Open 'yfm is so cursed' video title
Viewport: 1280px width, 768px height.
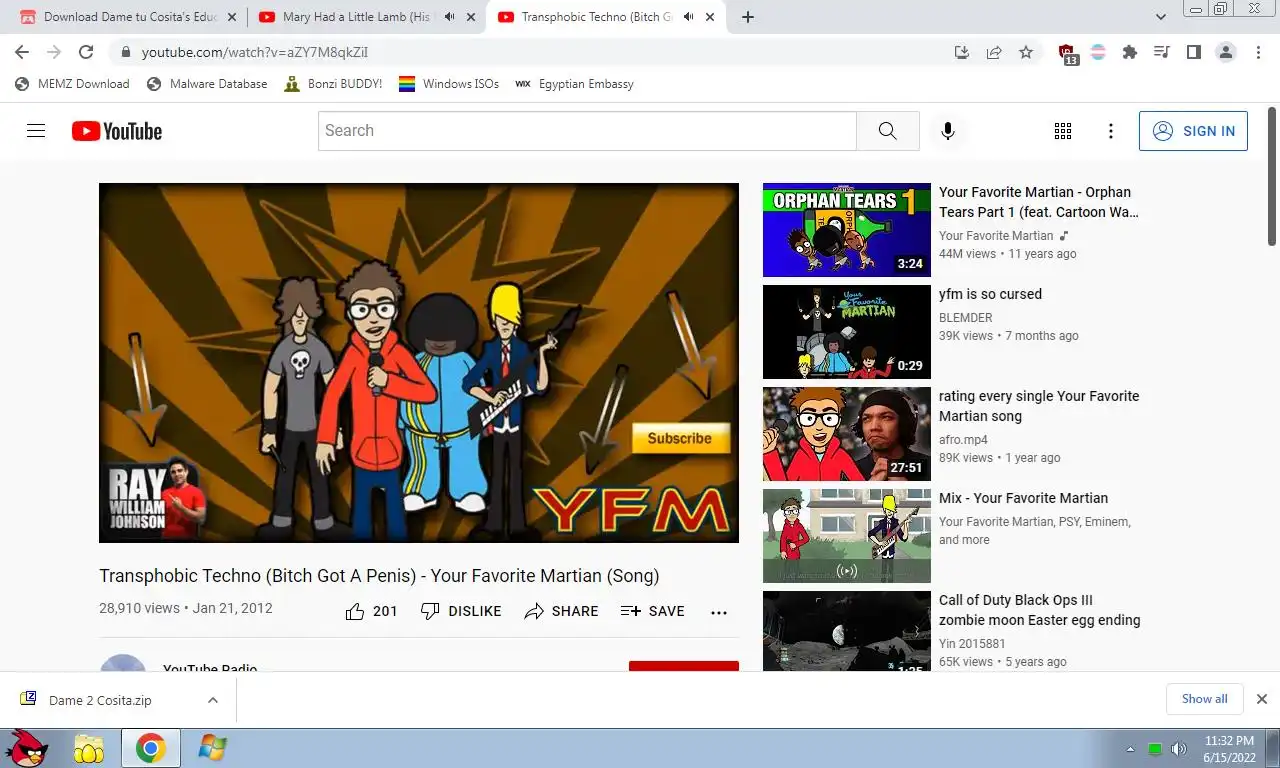click(x=990, y=294)
